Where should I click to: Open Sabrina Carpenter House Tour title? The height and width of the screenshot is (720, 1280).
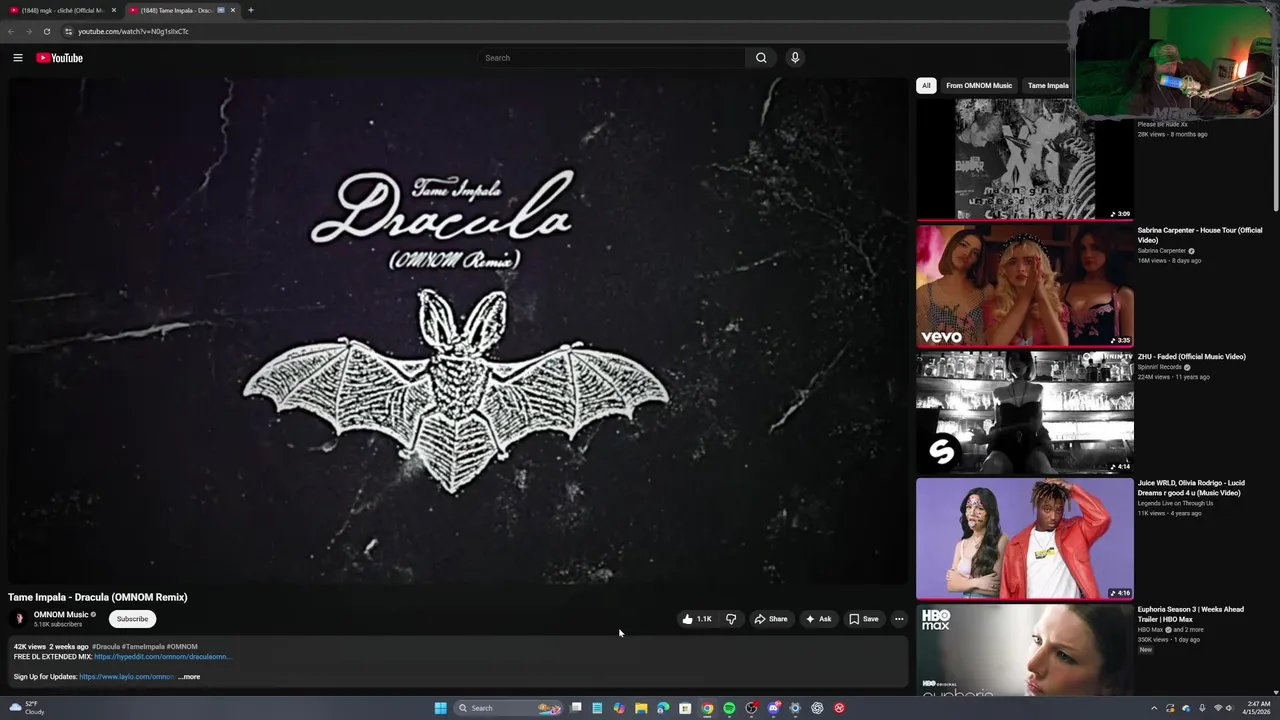(1199, 235)
